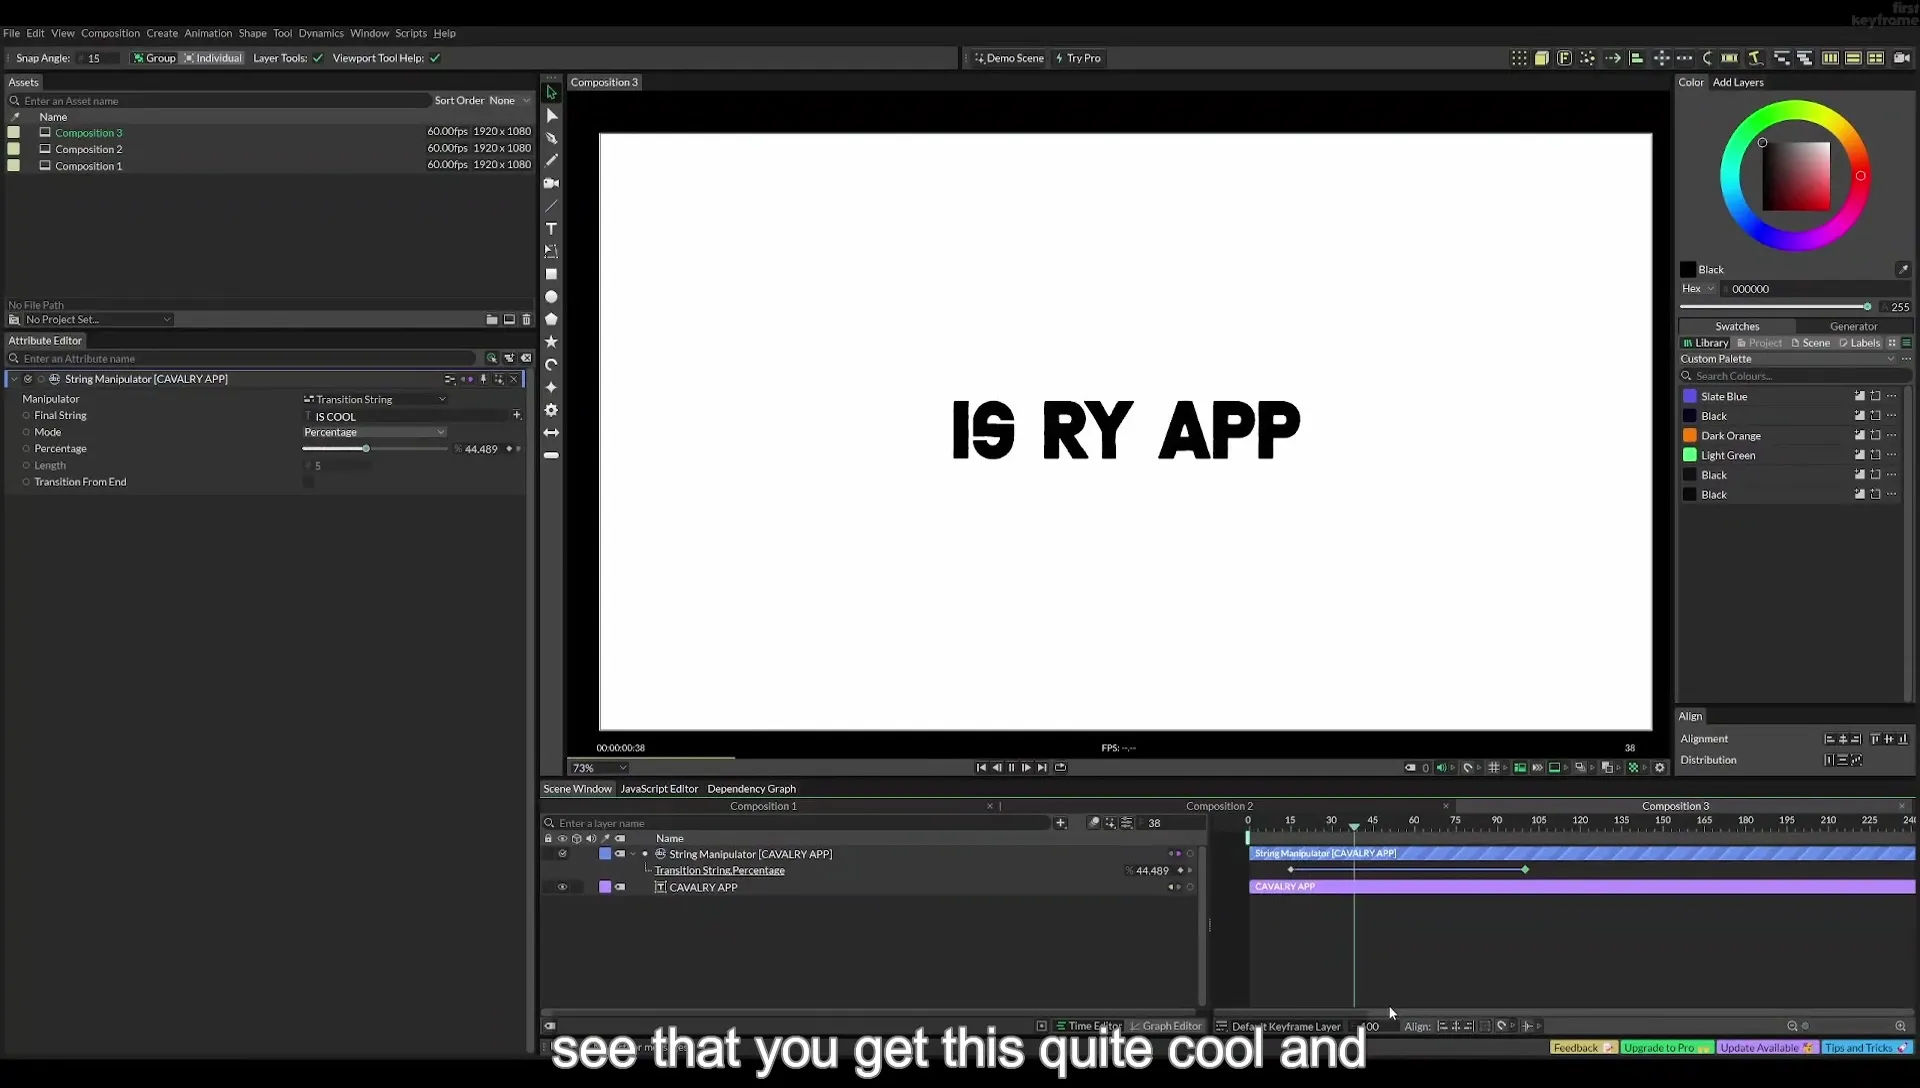The image size is (1920, 1088).
Task: Open the Sort Order dropdown
Action: [x=509, y=101]
